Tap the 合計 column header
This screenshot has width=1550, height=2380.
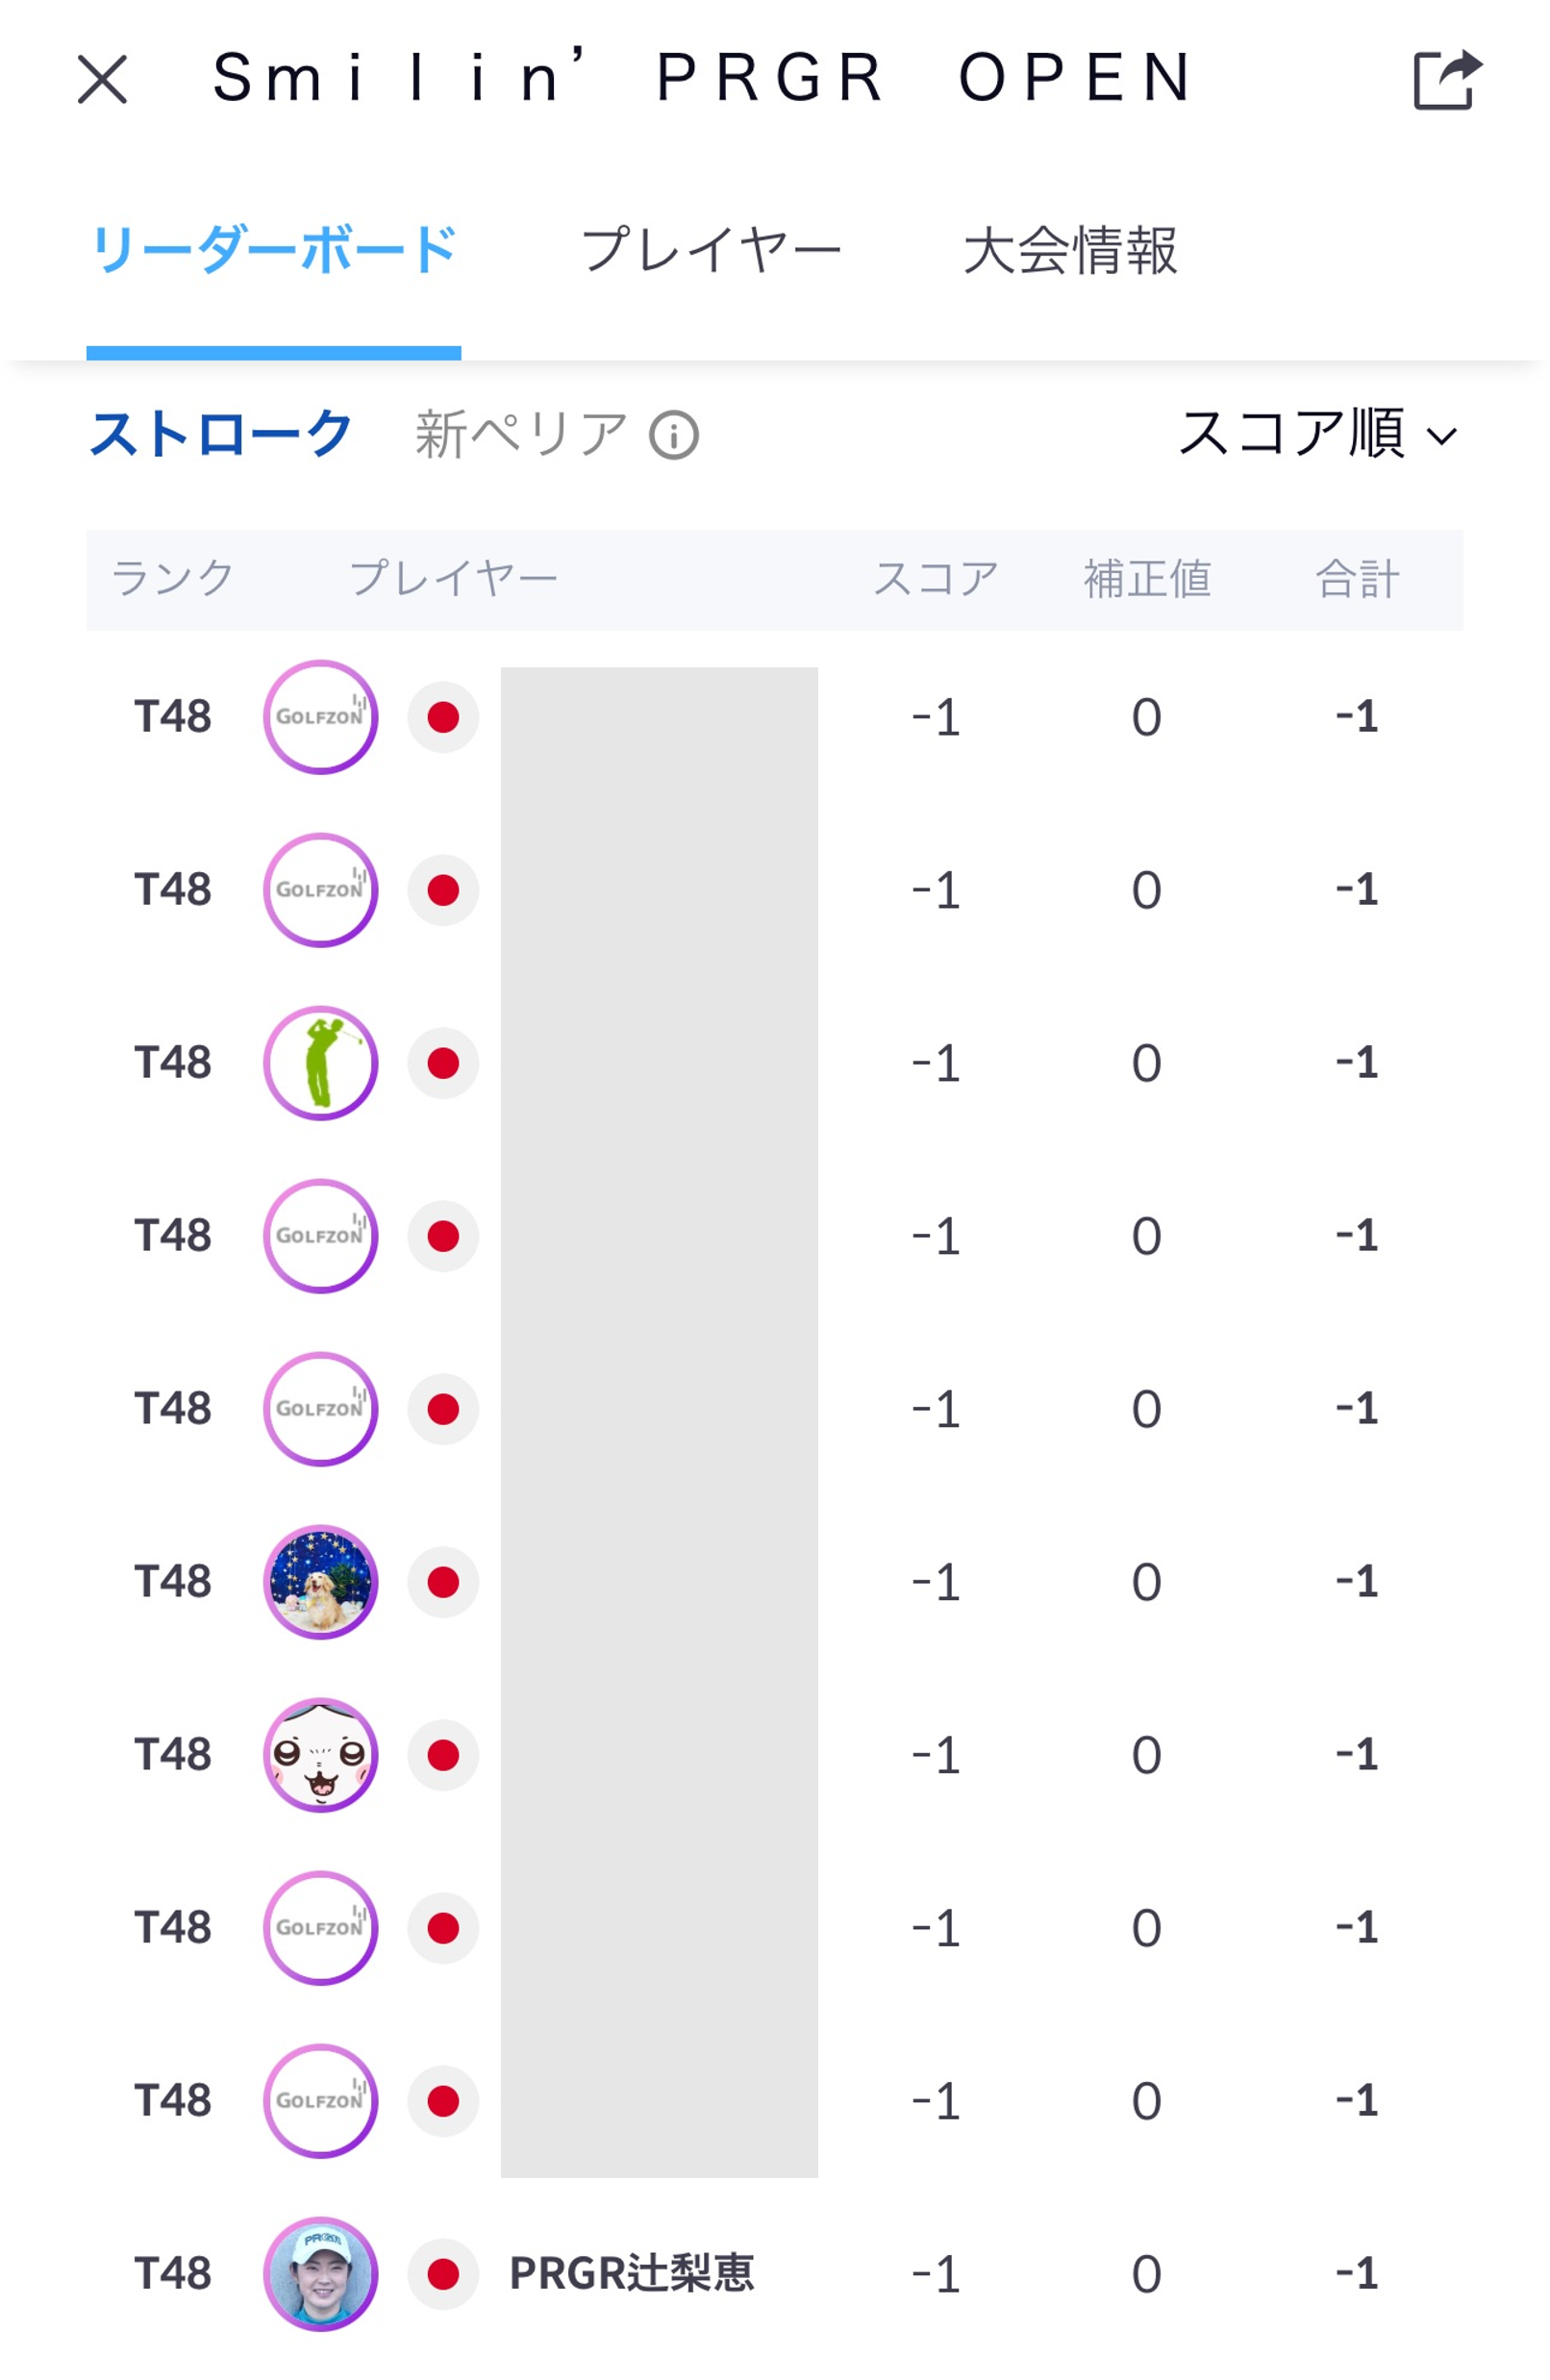tap(1357, 579)
